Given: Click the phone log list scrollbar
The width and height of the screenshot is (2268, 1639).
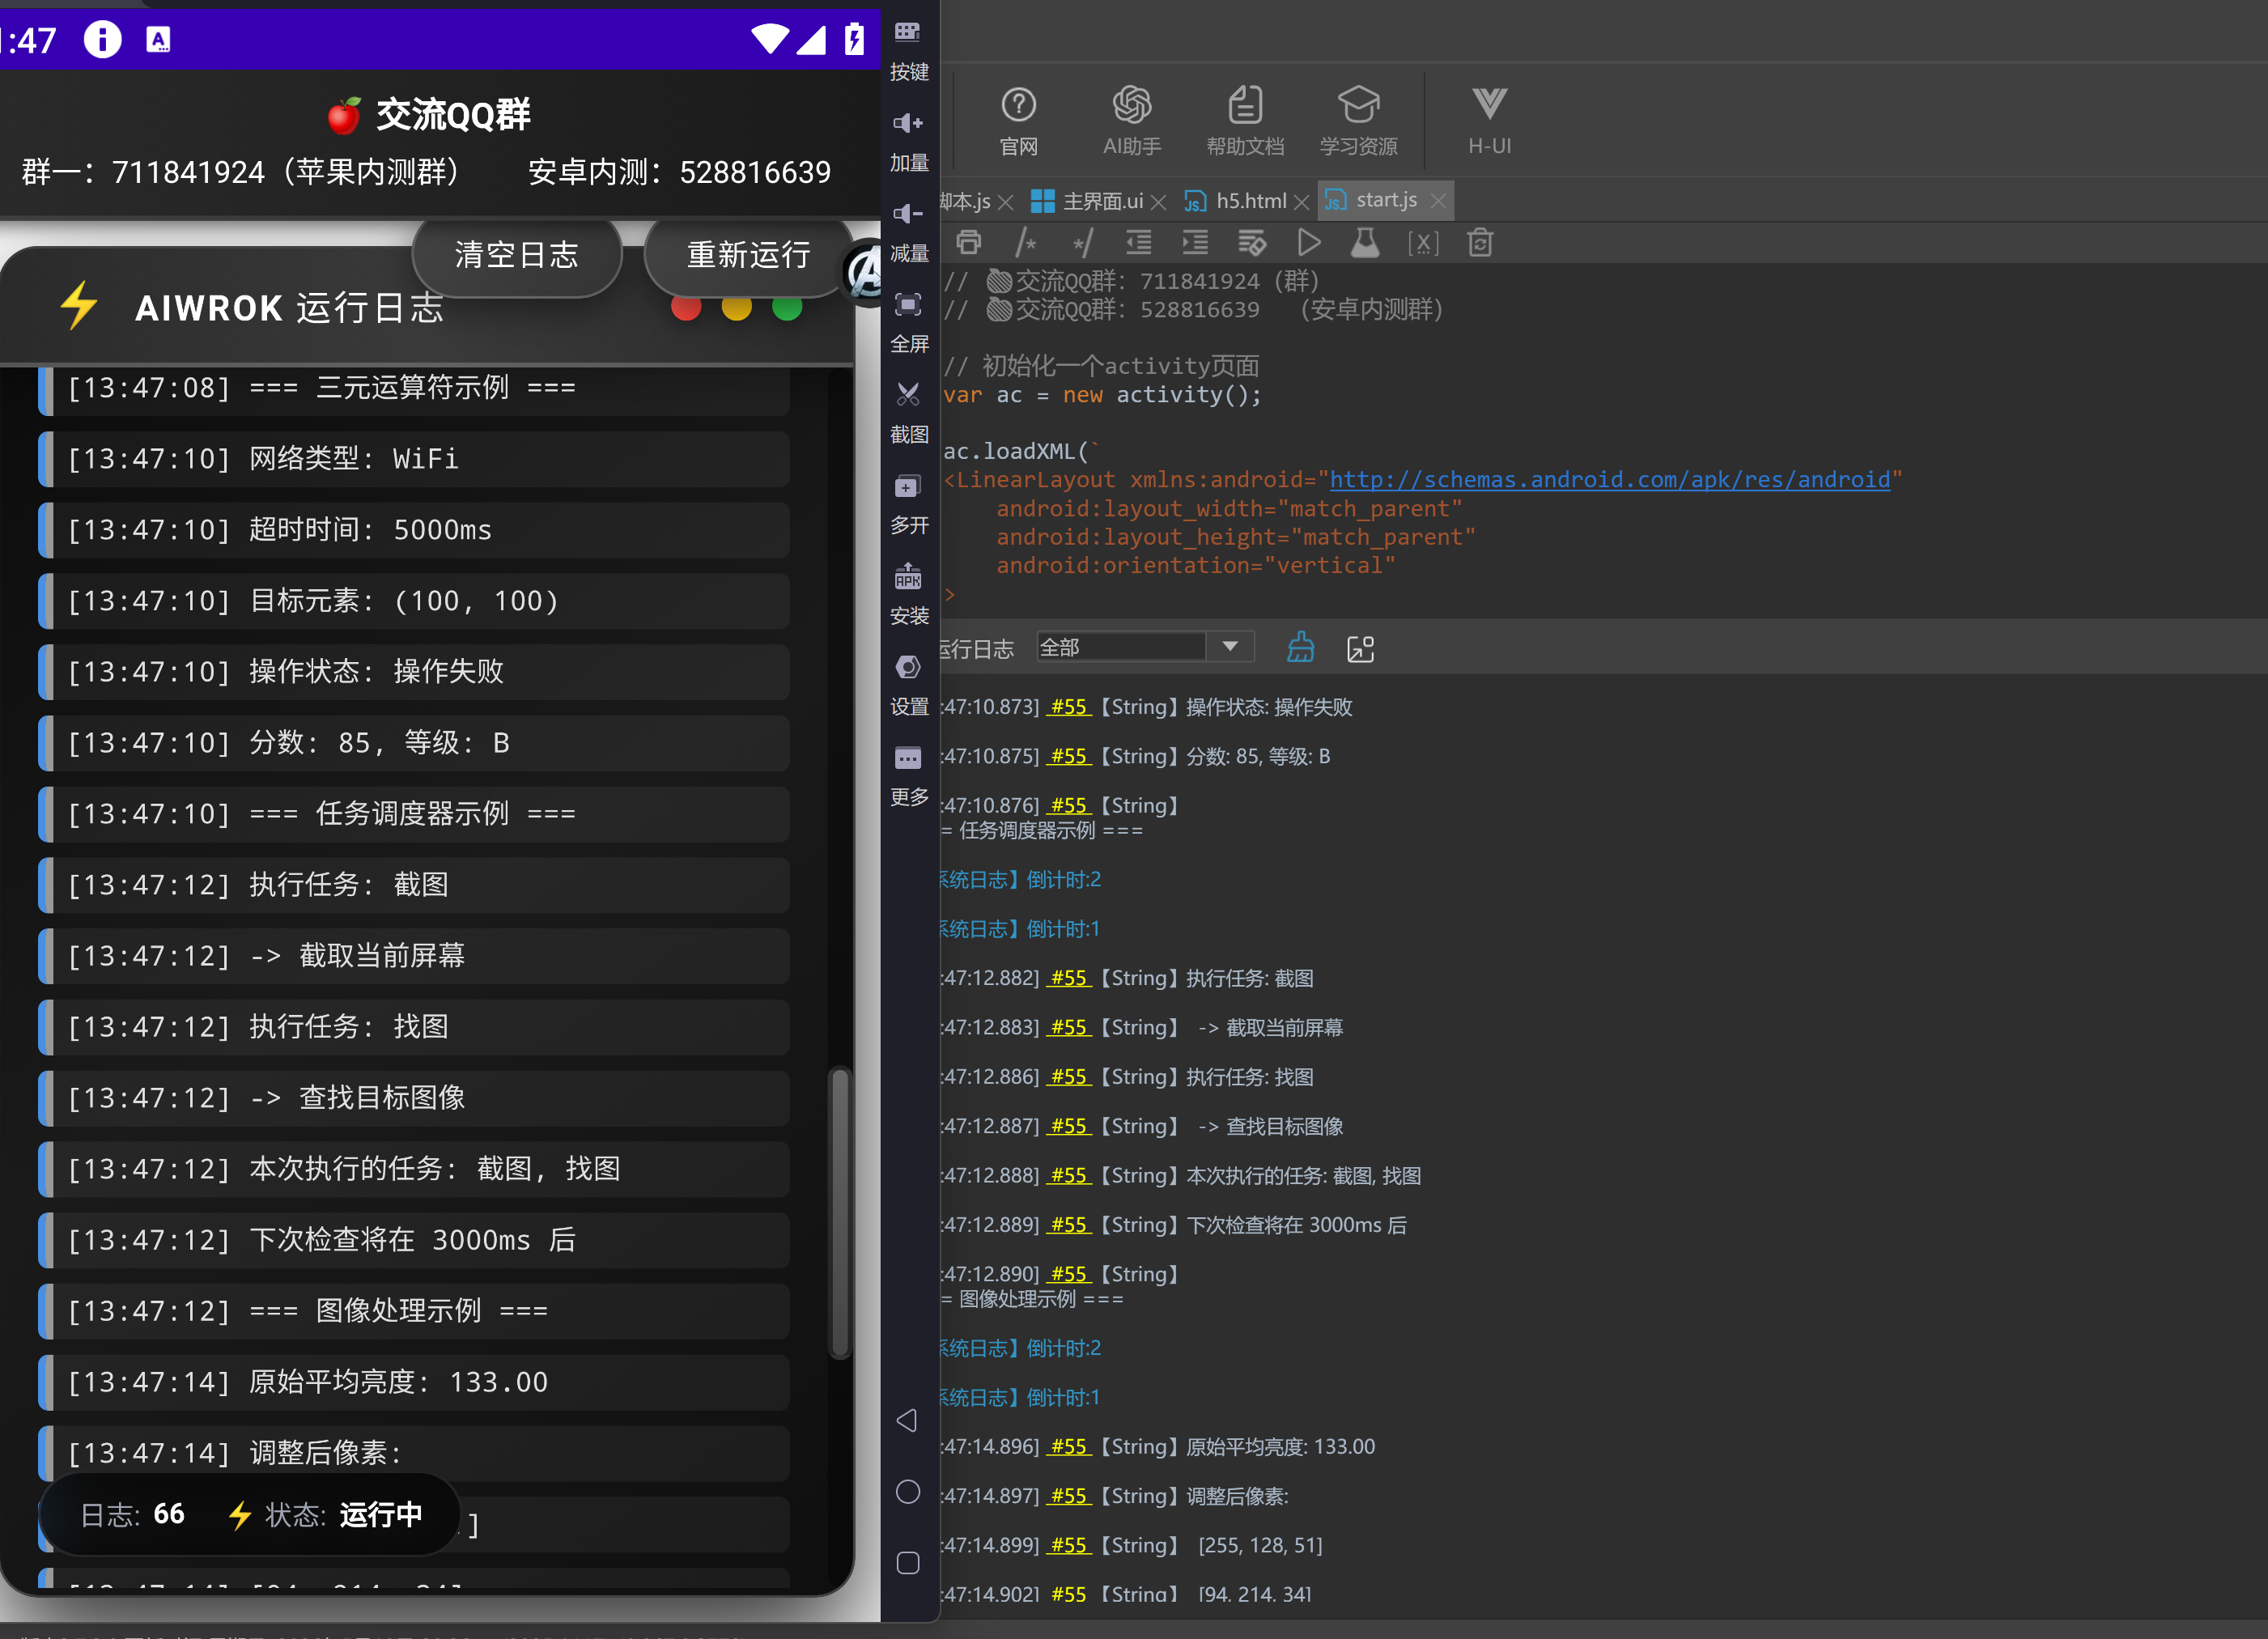Looking at the screenshot, I should pyautogui.click(x=840, y=1213).
